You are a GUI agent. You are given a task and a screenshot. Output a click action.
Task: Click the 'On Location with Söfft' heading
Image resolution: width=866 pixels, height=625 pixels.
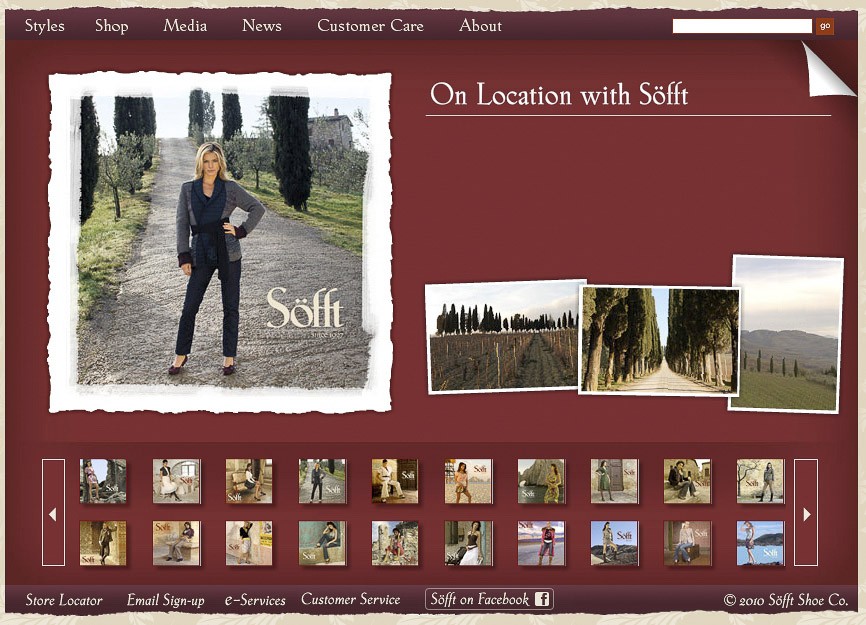[x=559, y=94]
